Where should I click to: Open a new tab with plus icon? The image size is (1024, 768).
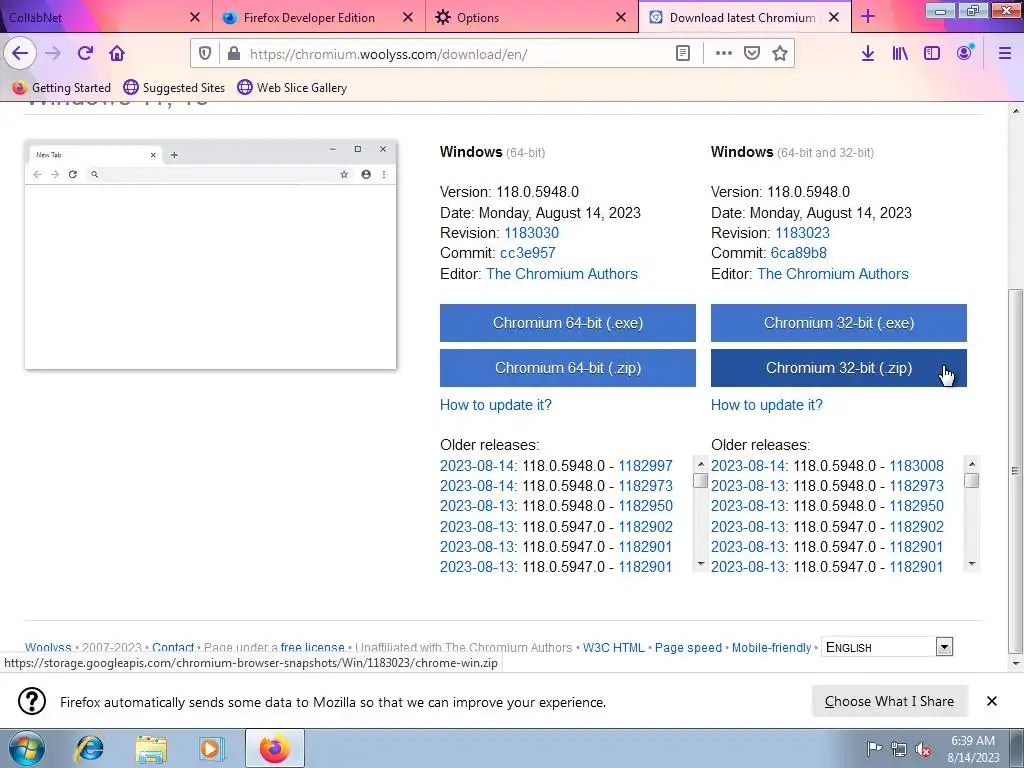(x=868, y=17)
